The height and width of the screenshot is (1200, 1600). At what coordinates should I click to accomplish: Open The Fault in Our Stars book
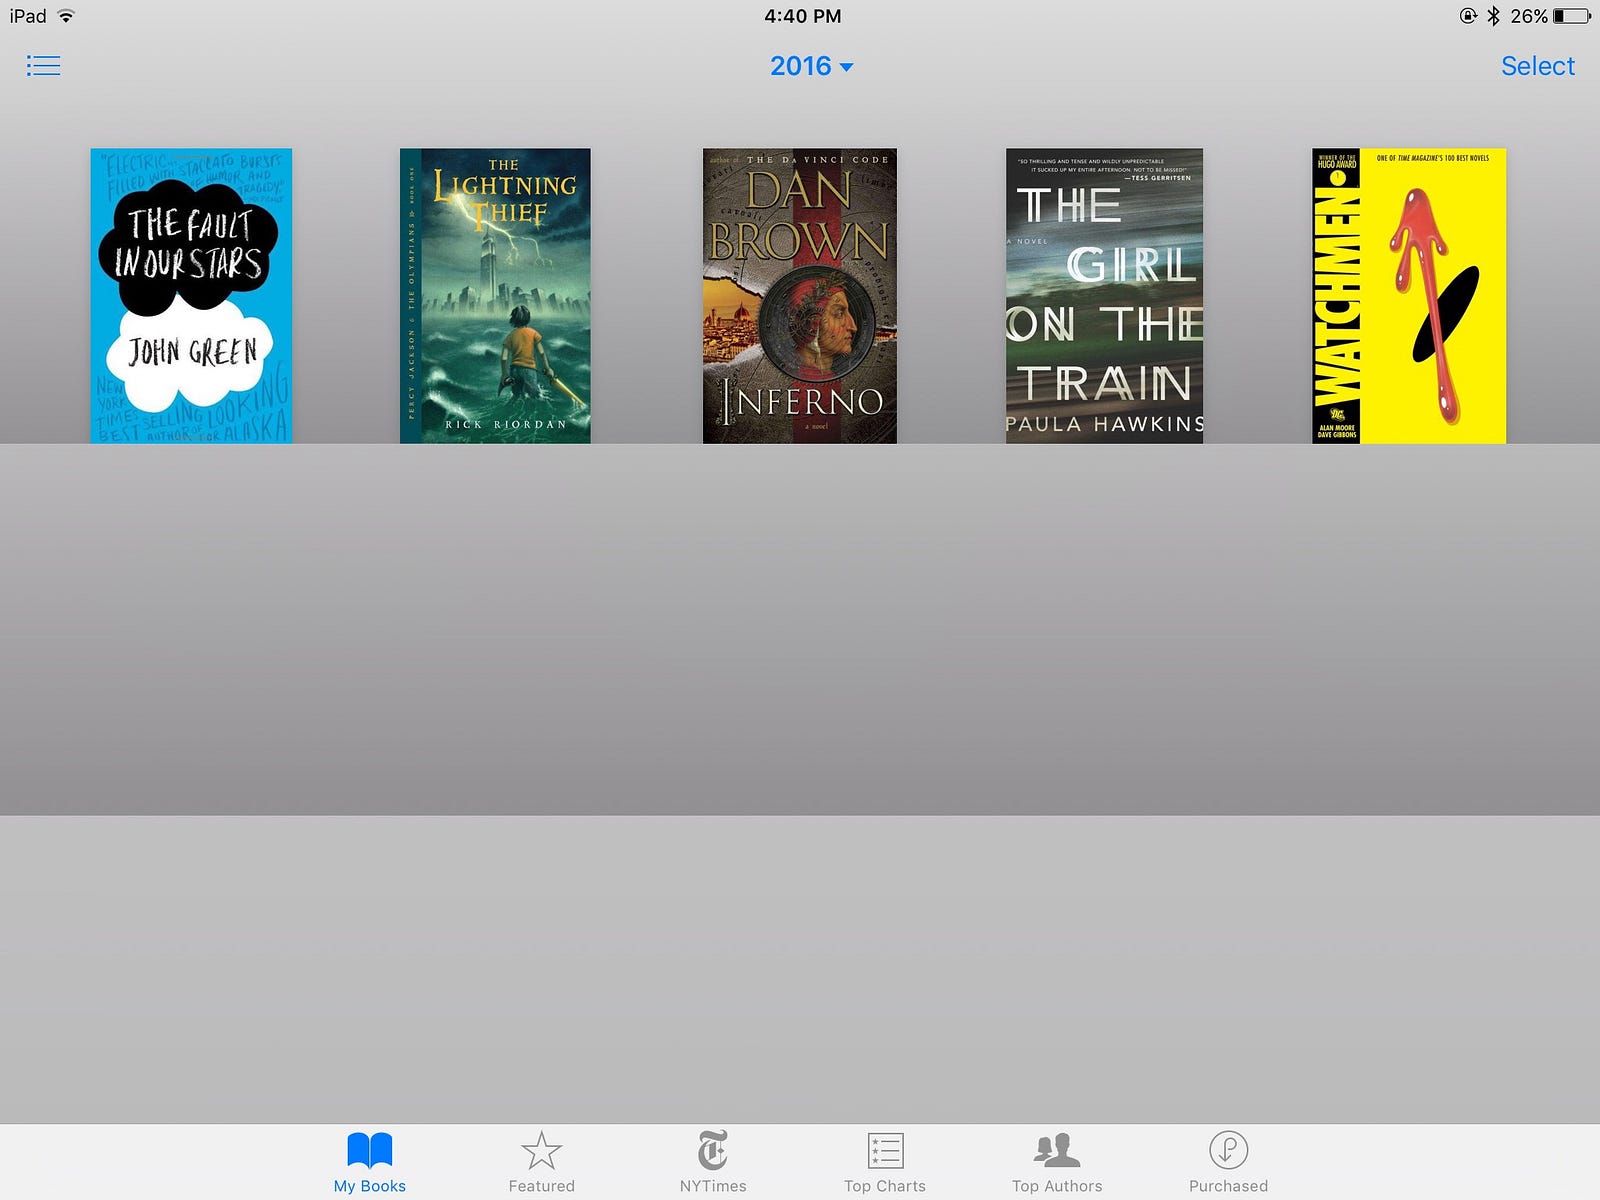click(191, 296)
